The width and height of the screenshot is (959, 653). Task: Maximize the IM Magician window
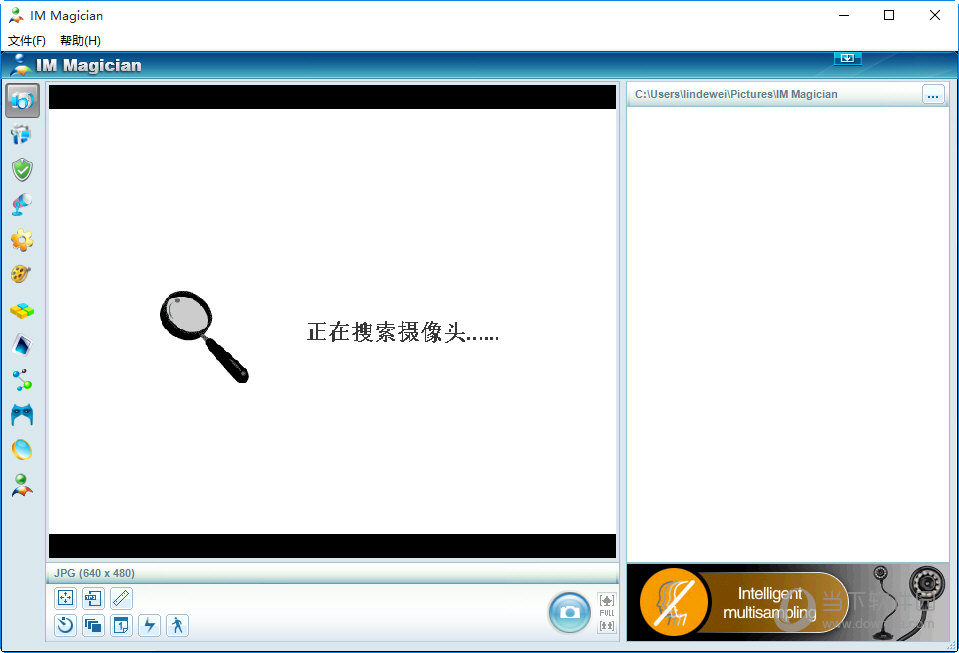(x=889, y=15)
